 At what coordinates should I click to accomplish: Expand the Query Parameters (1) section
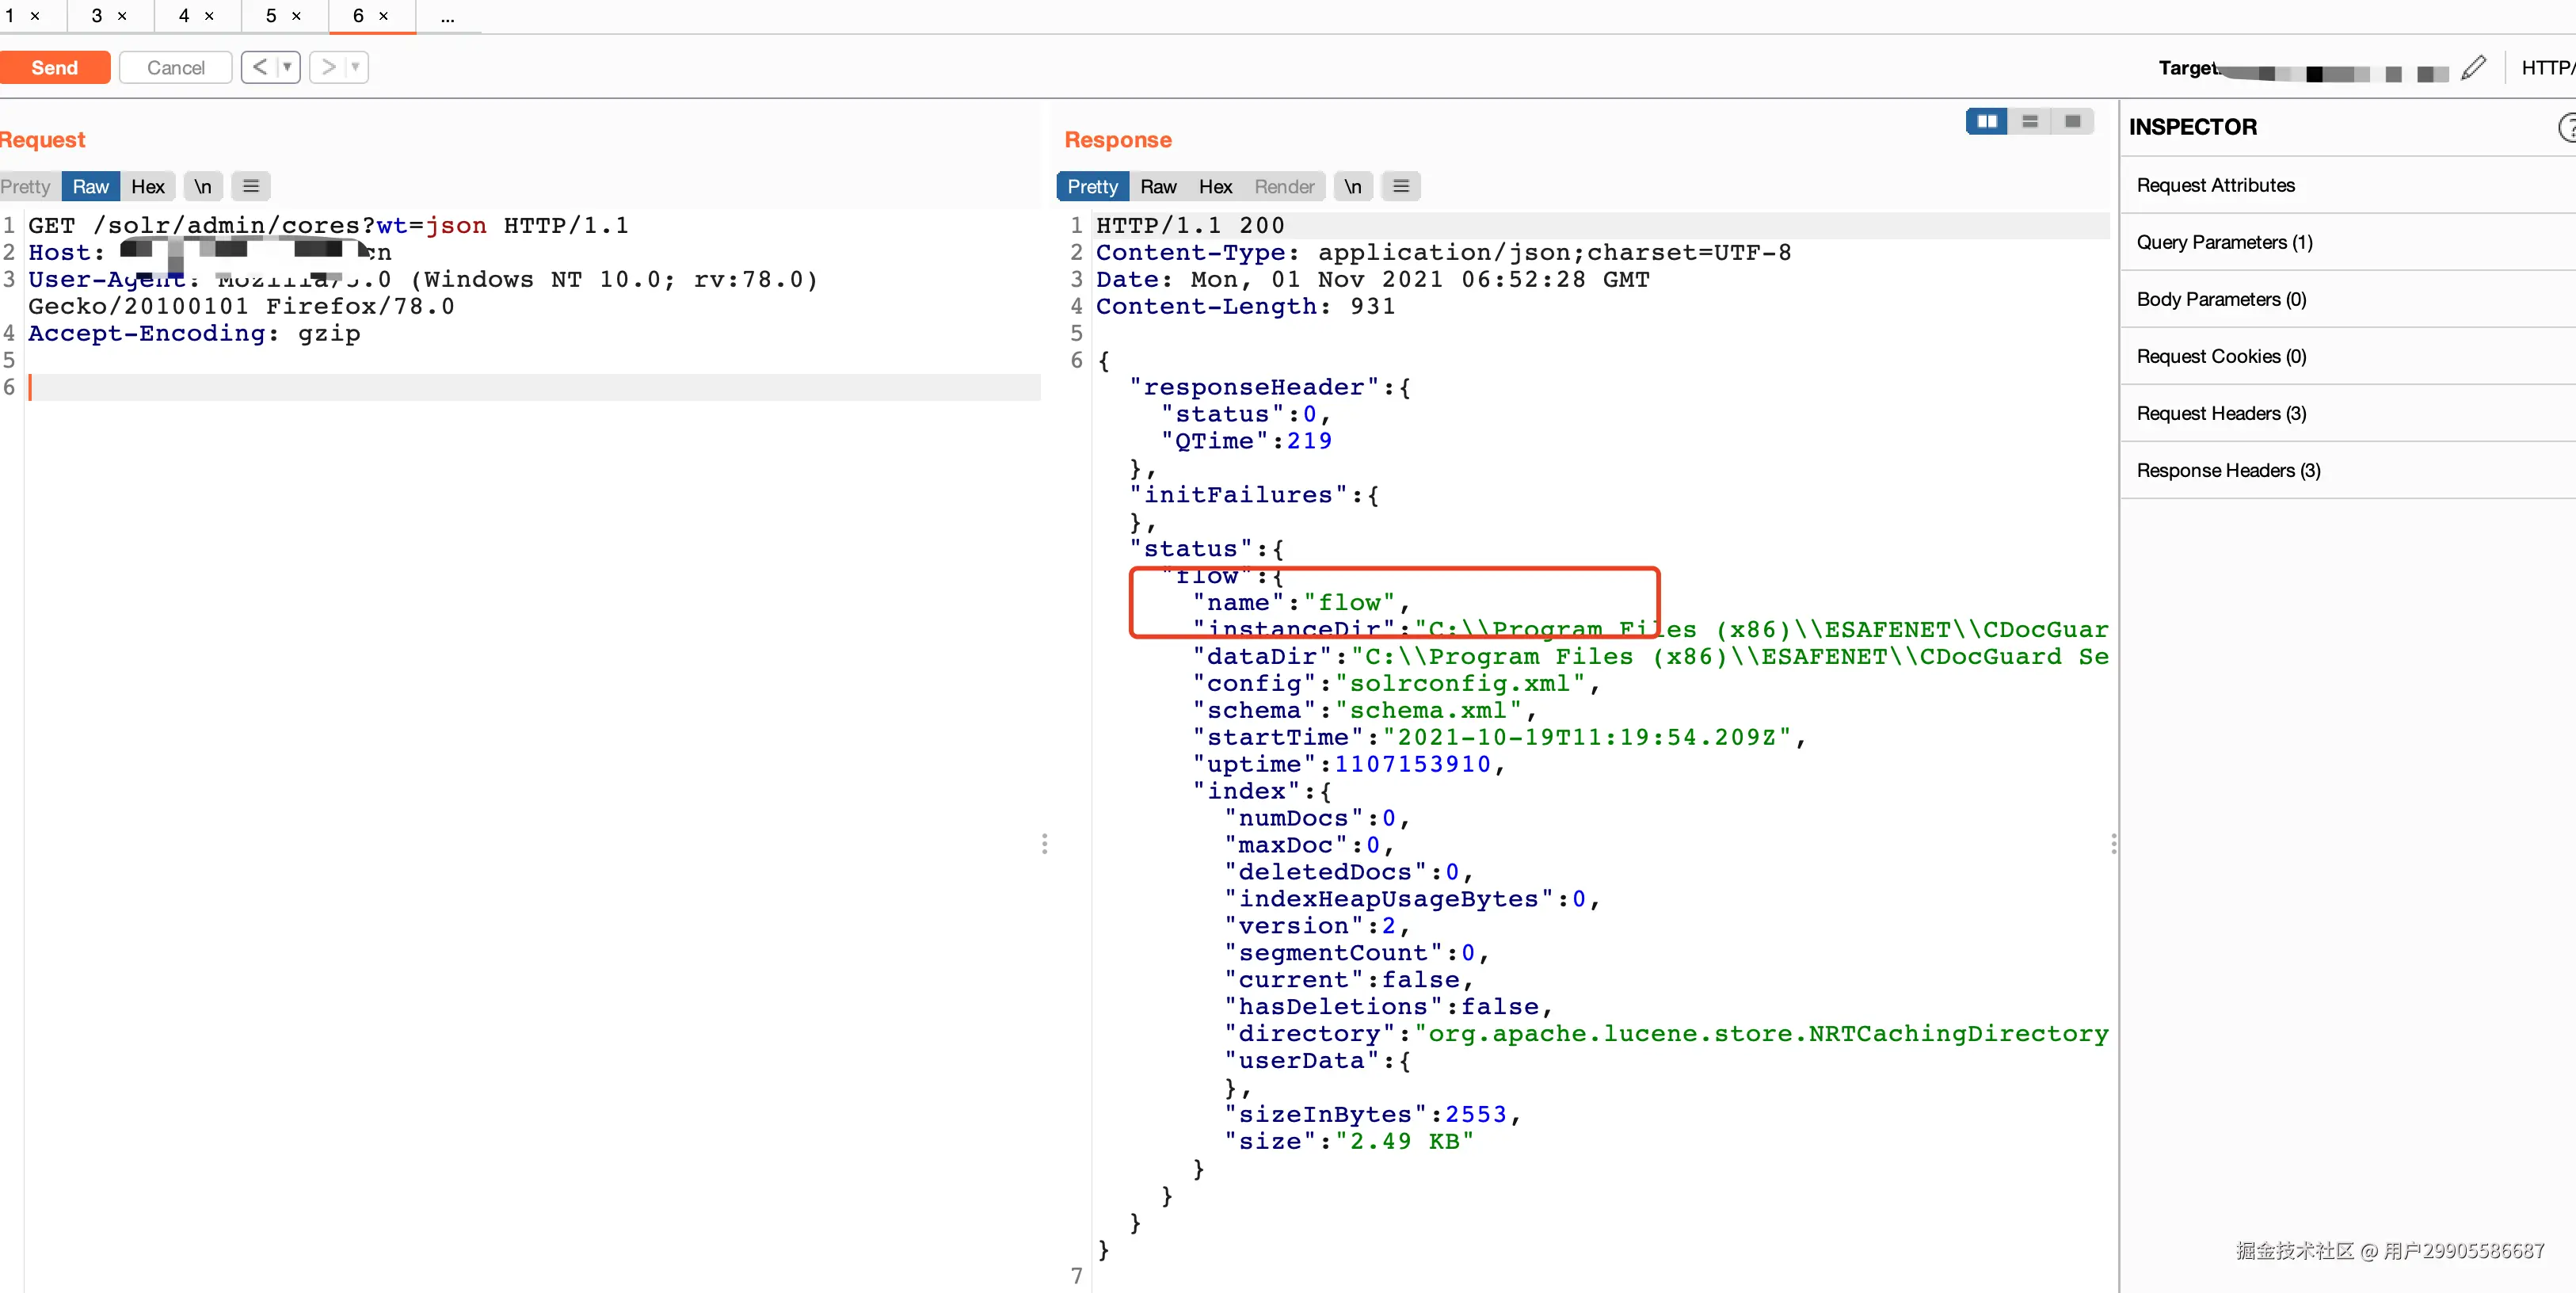pyautogui.click(x=2224, y=242)
